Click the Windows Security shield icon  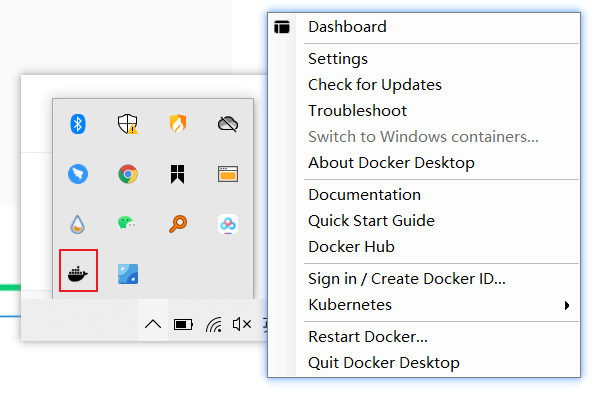pos(128,124)
